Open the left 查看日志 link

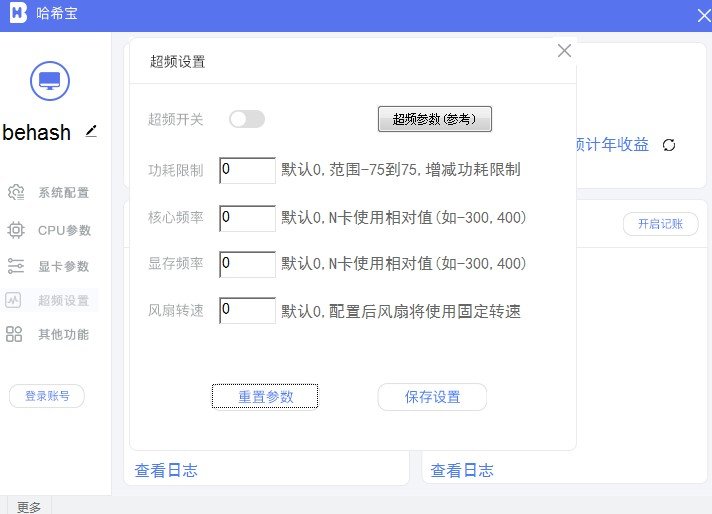click(166, 470)
